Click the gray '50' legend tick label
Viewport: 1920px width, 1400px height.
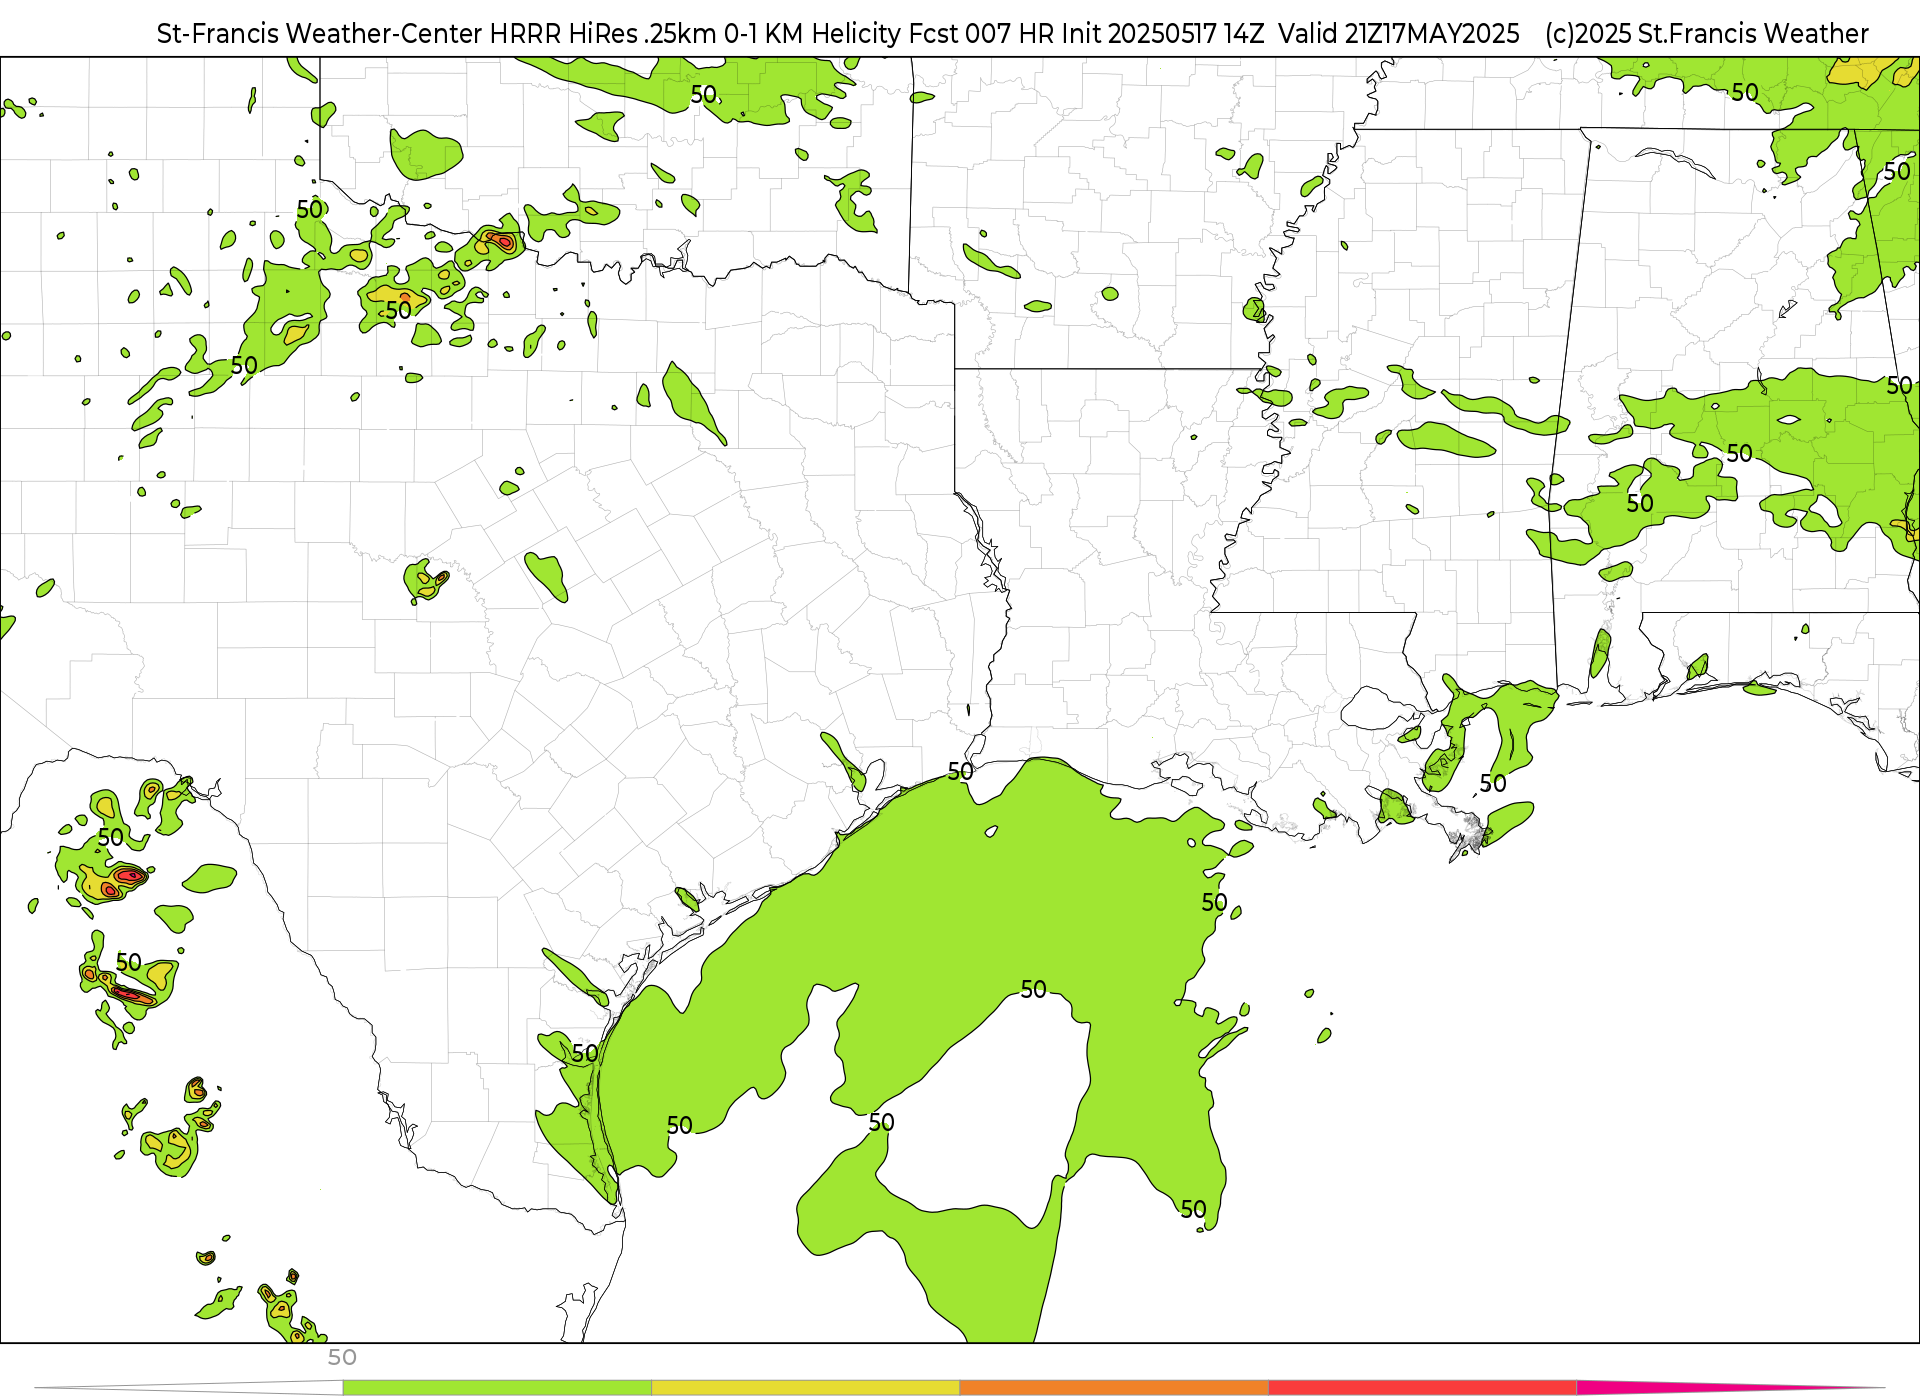click(x=342, y=1358)
